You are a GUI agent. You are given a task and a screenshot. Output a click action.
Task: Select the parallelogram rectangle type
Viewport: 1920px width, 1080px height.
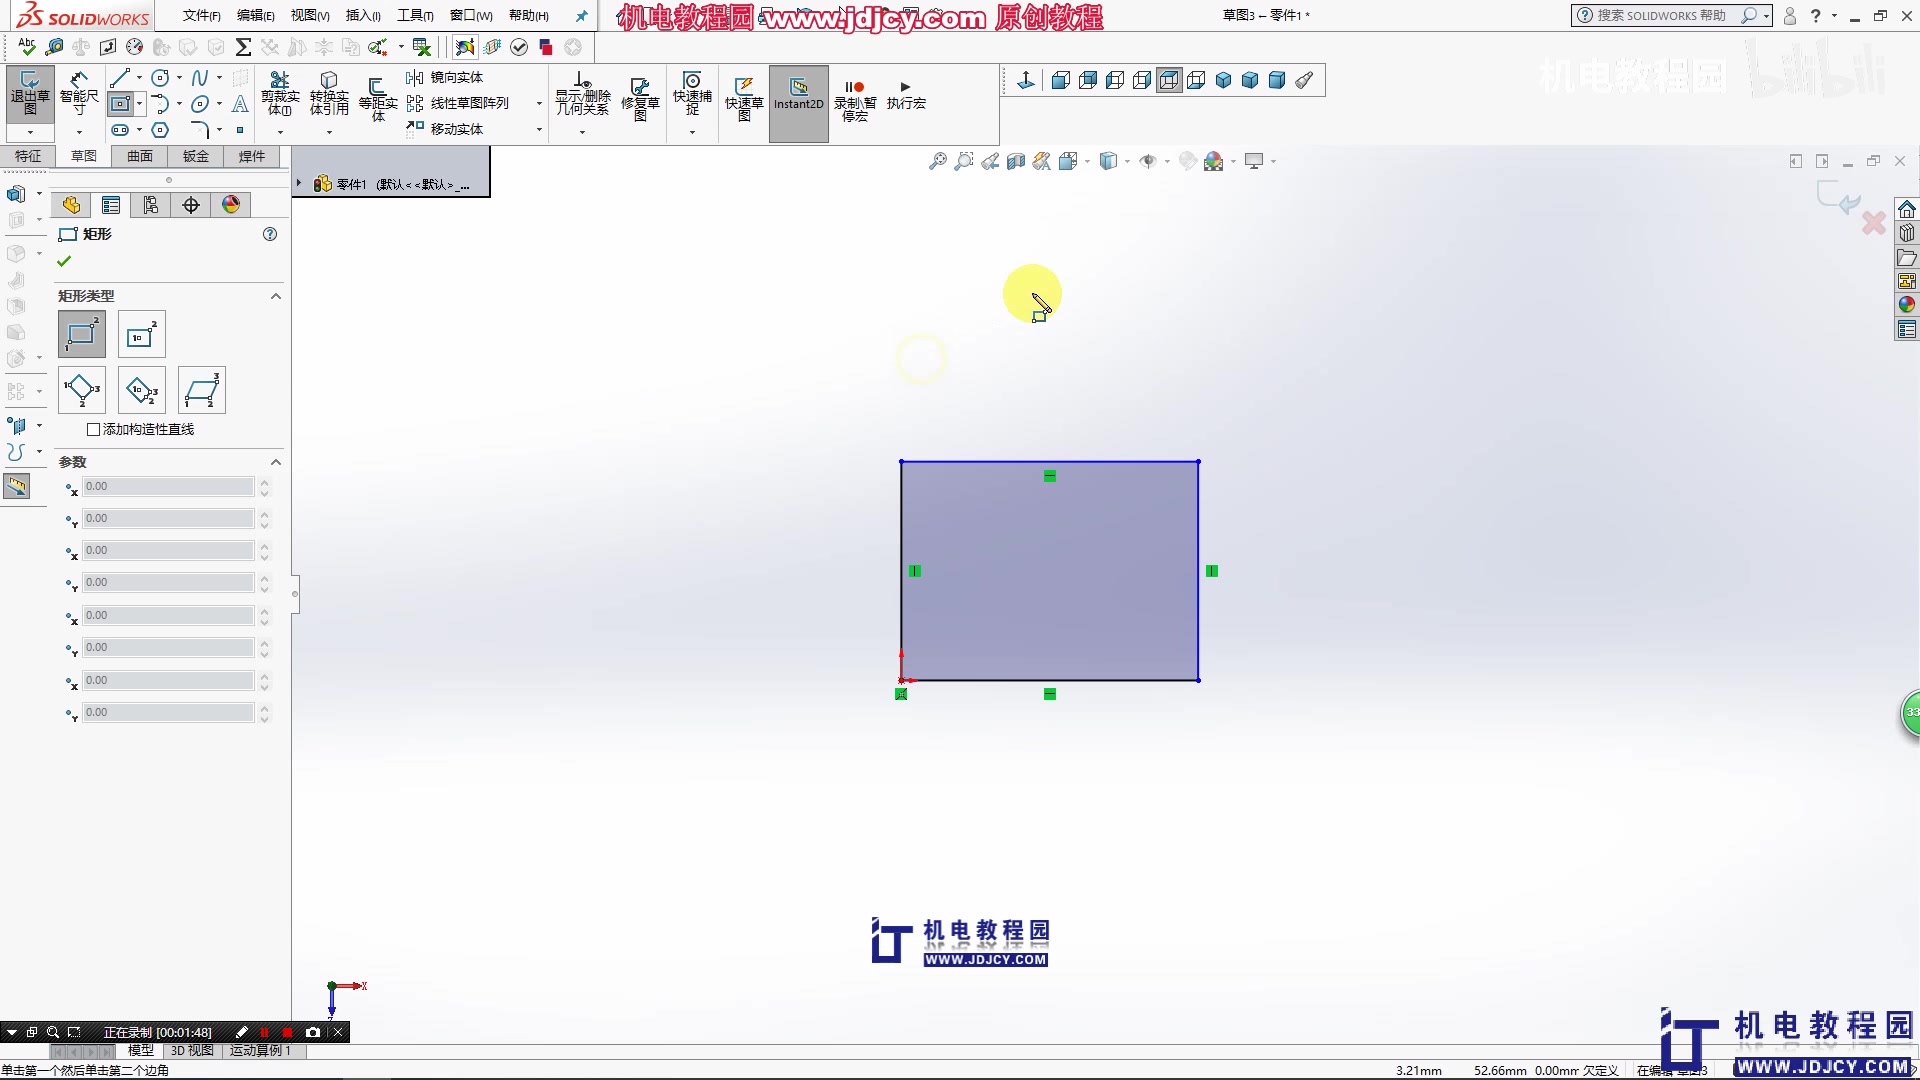pyautogui.click(x=202, y=390)
